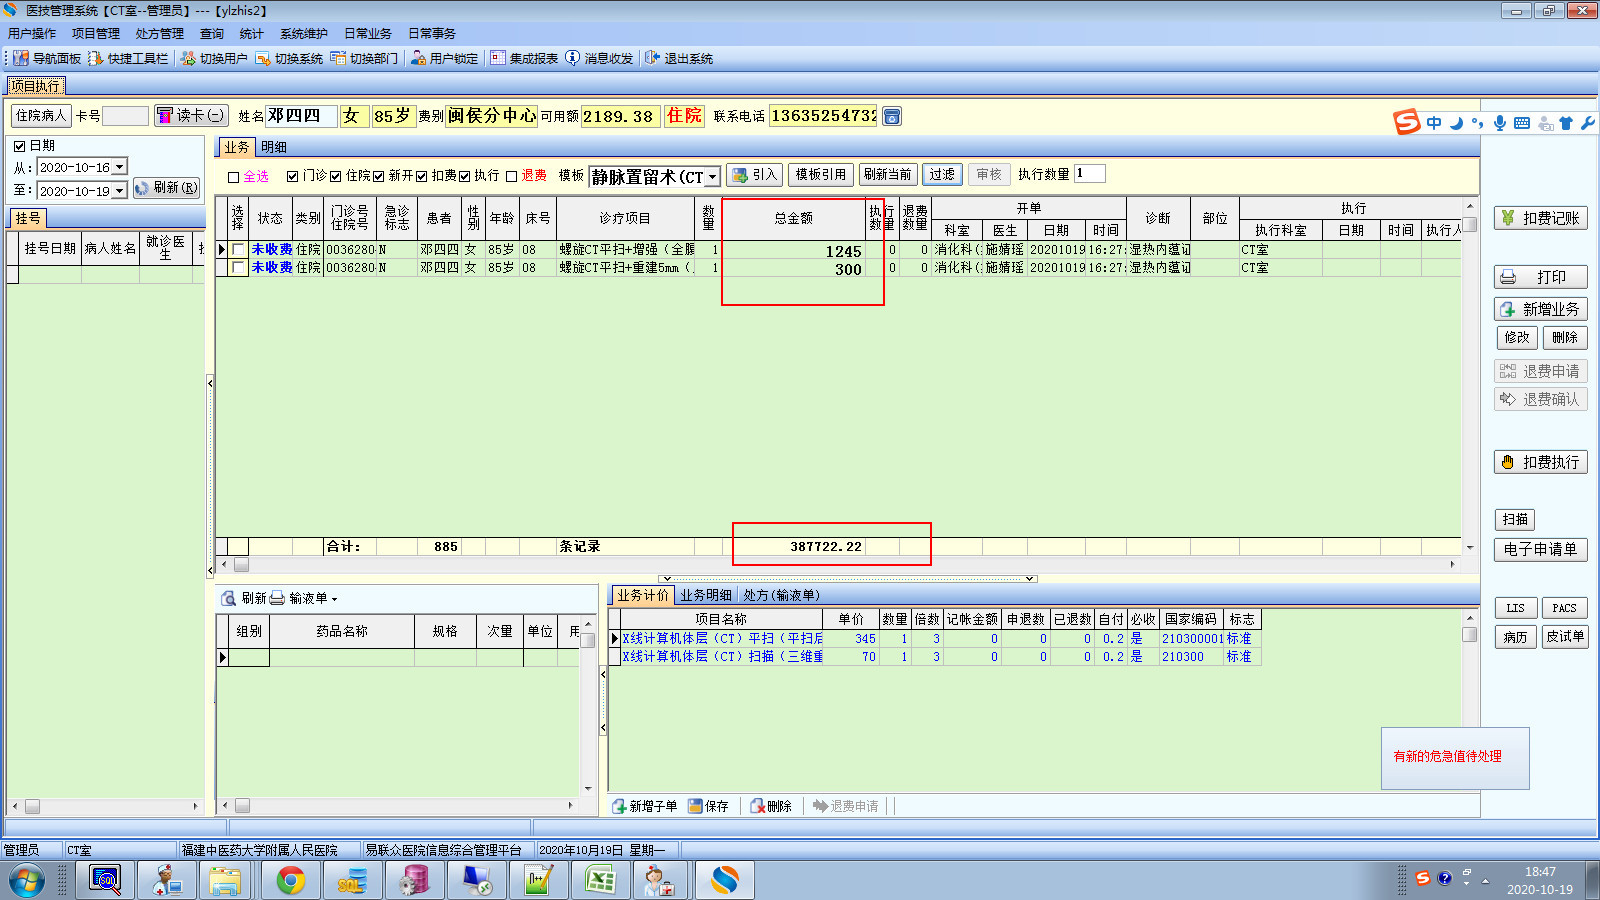Click 切换系统 to switch system
Image resolution: width=1600 pixels, height=900 pixels.
coord(289,58)
